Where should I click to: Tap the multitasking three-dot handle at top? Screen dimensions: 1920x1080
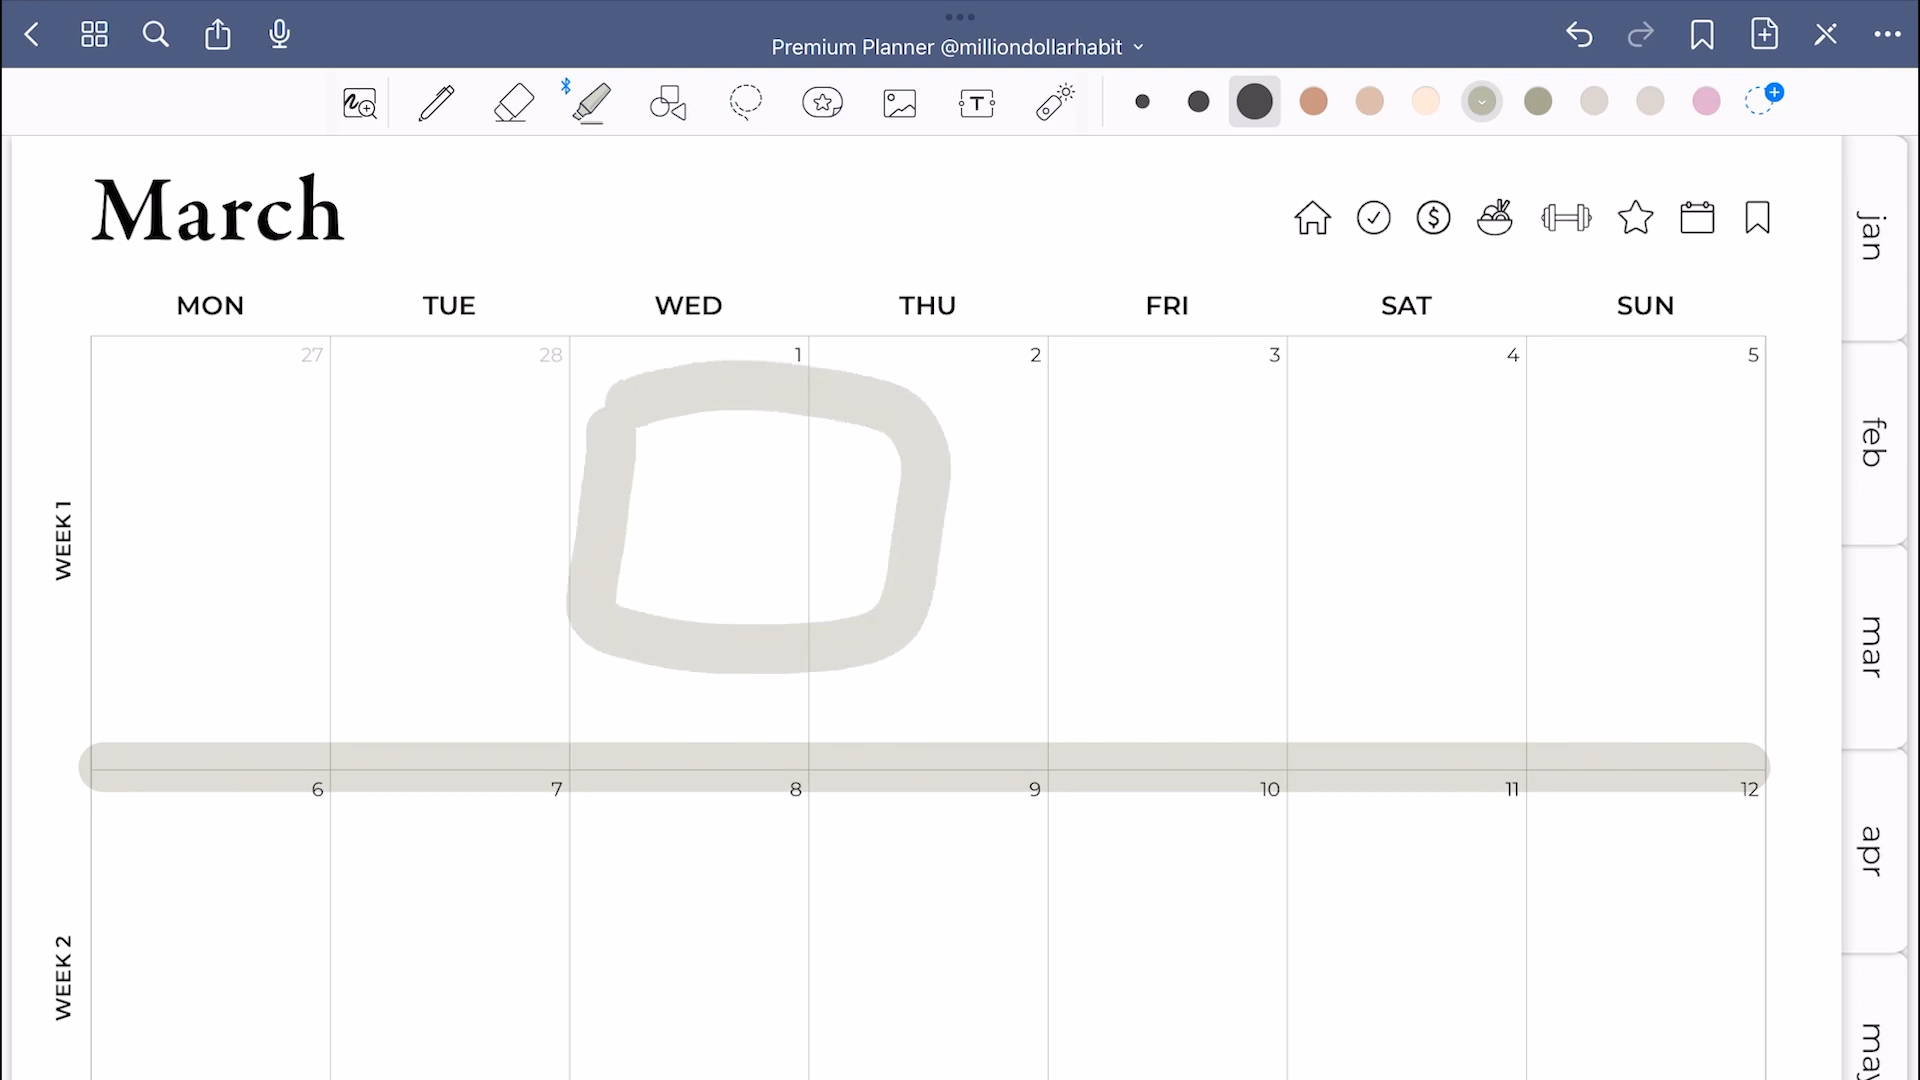click(x=959, y=16)
